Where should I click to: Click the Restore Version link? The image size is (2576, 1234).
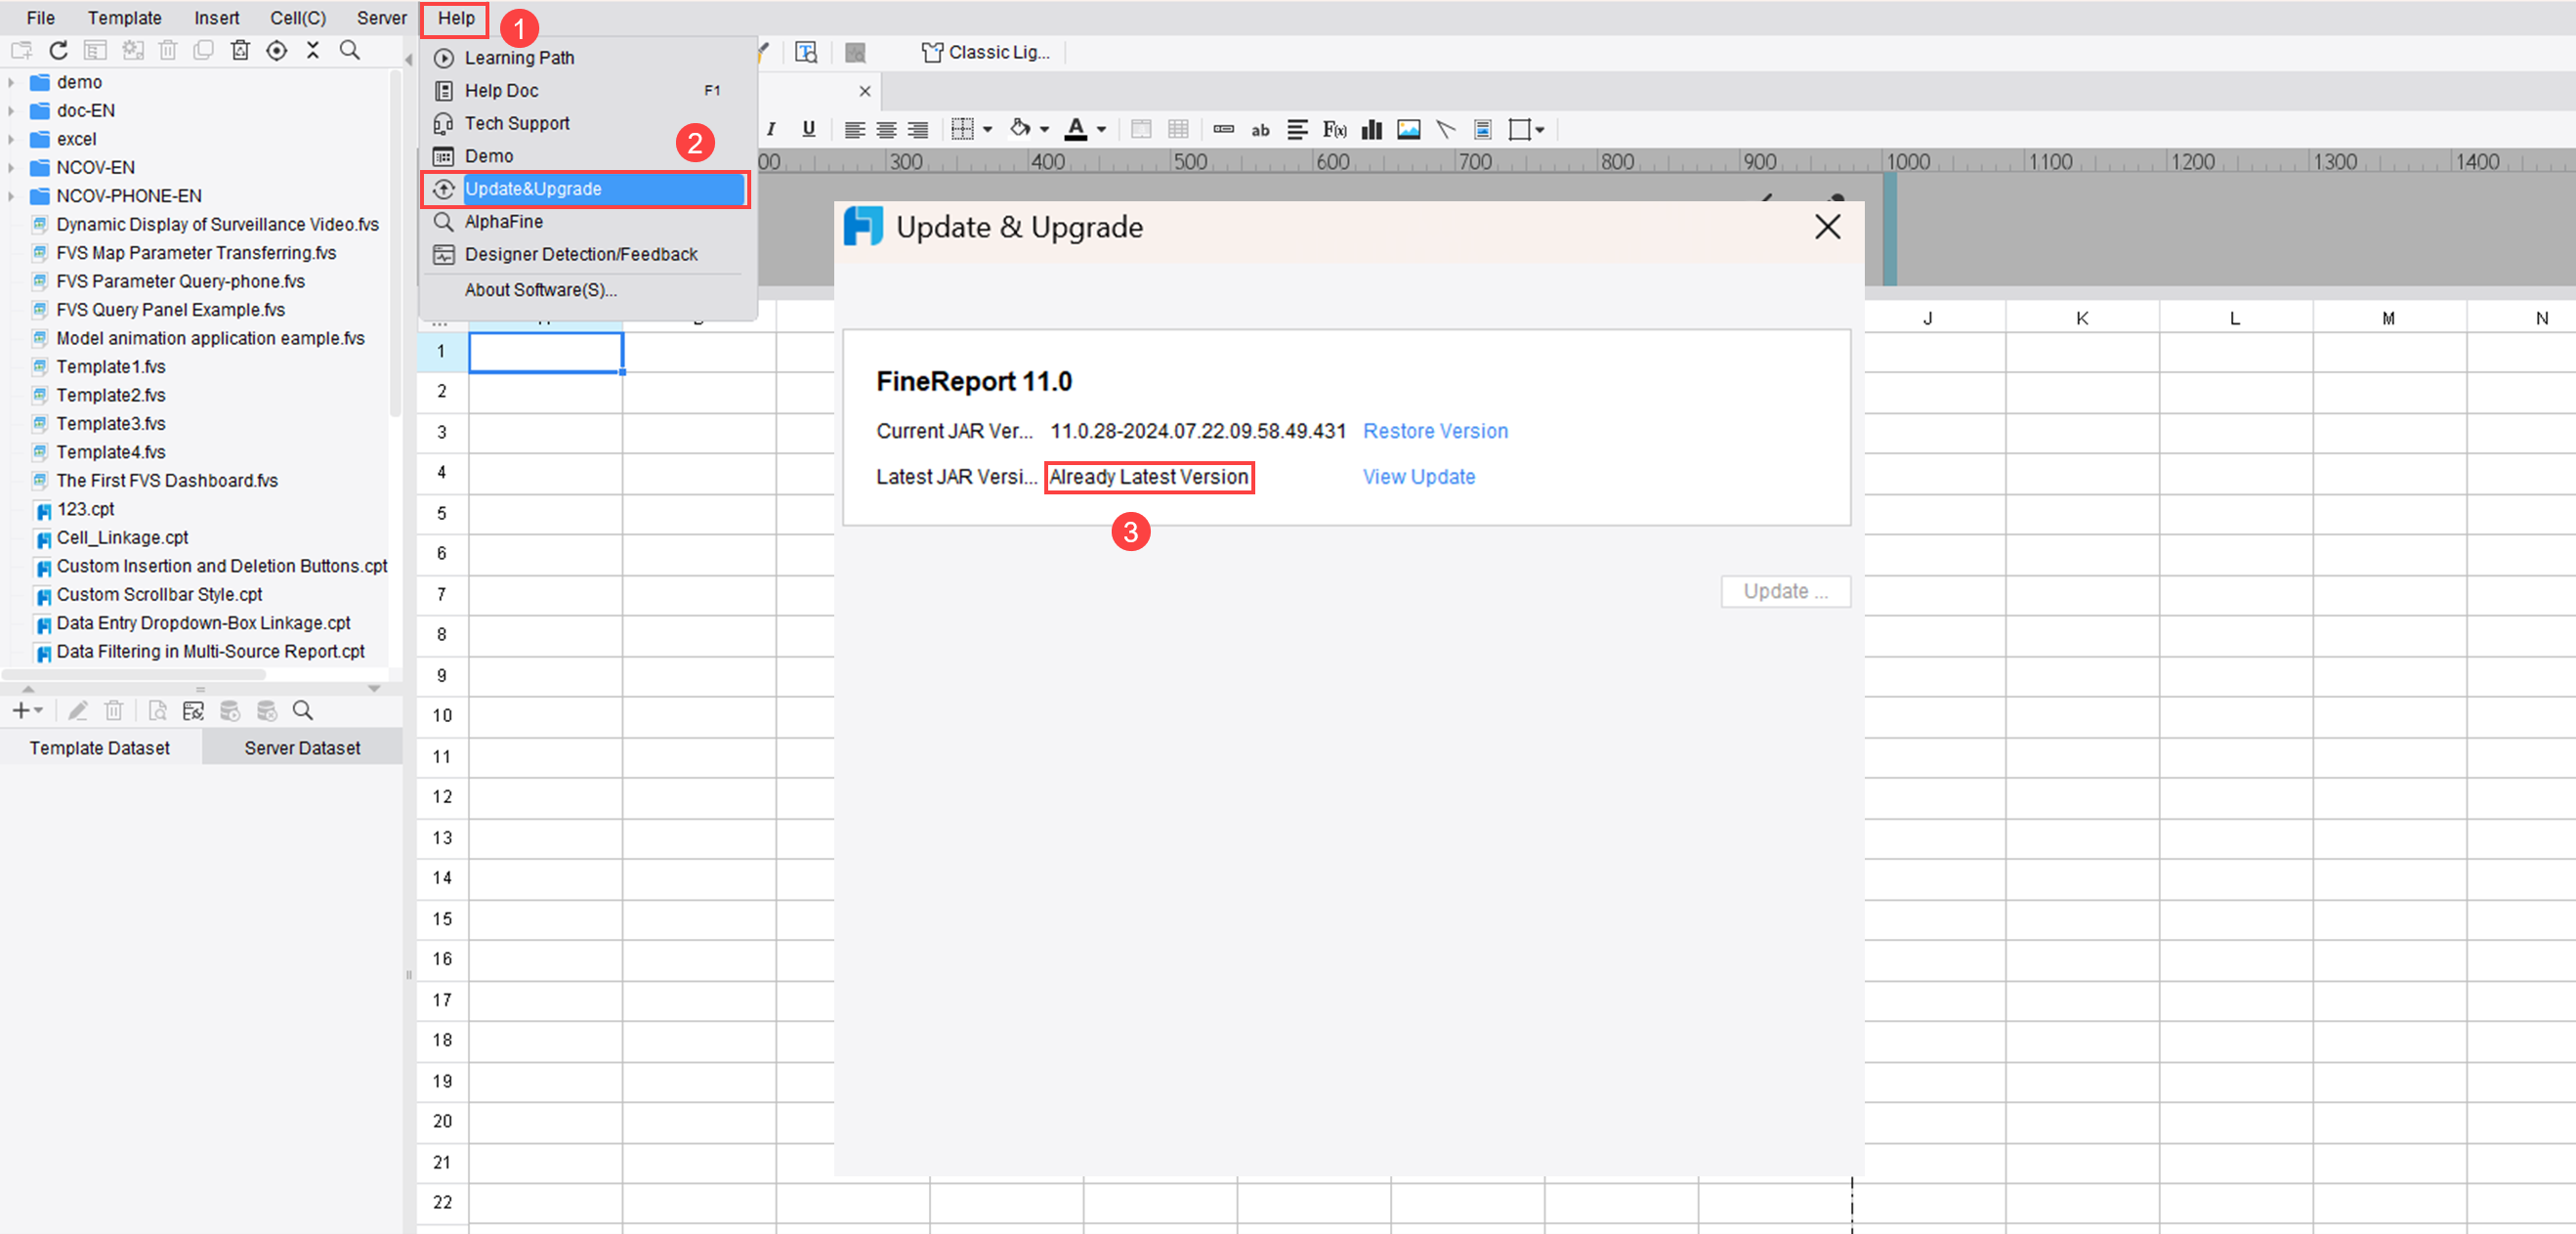(1435, 431)
